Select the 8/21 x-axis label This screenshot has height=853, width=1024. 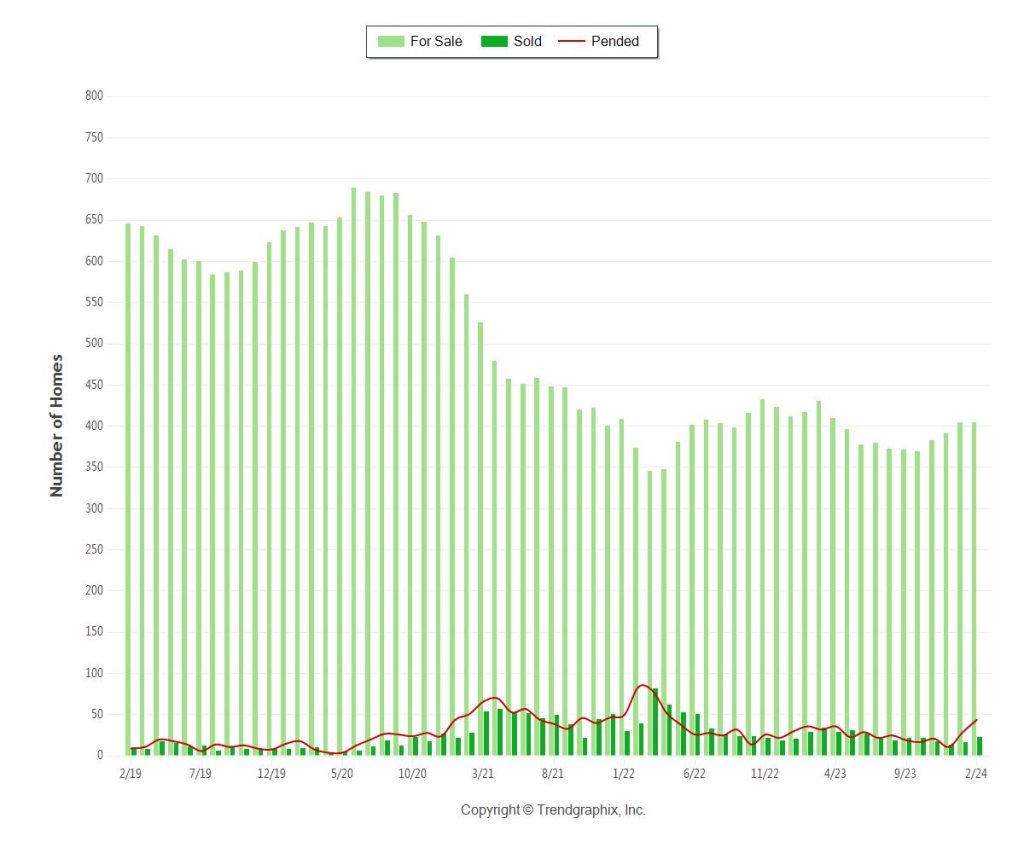552,773
